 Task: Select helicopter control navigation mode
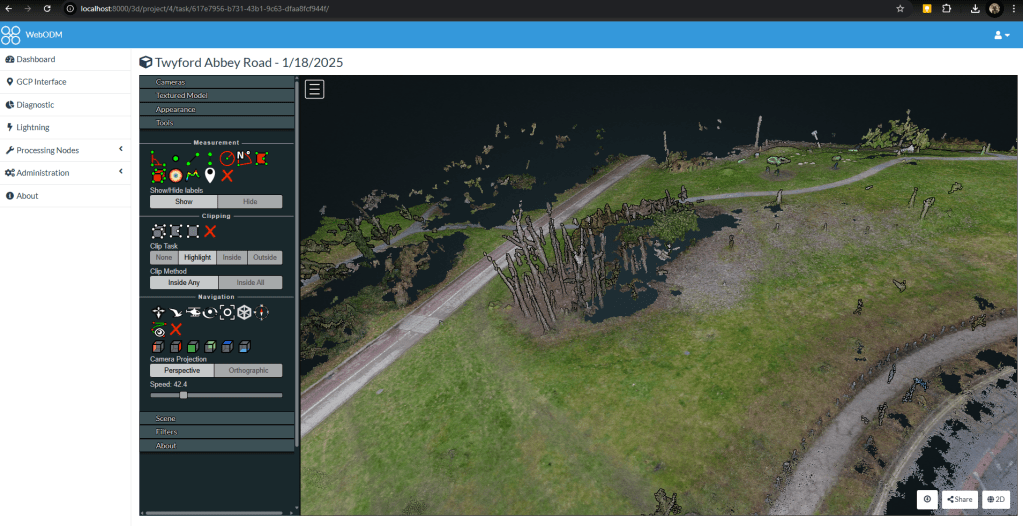[193, 312]
